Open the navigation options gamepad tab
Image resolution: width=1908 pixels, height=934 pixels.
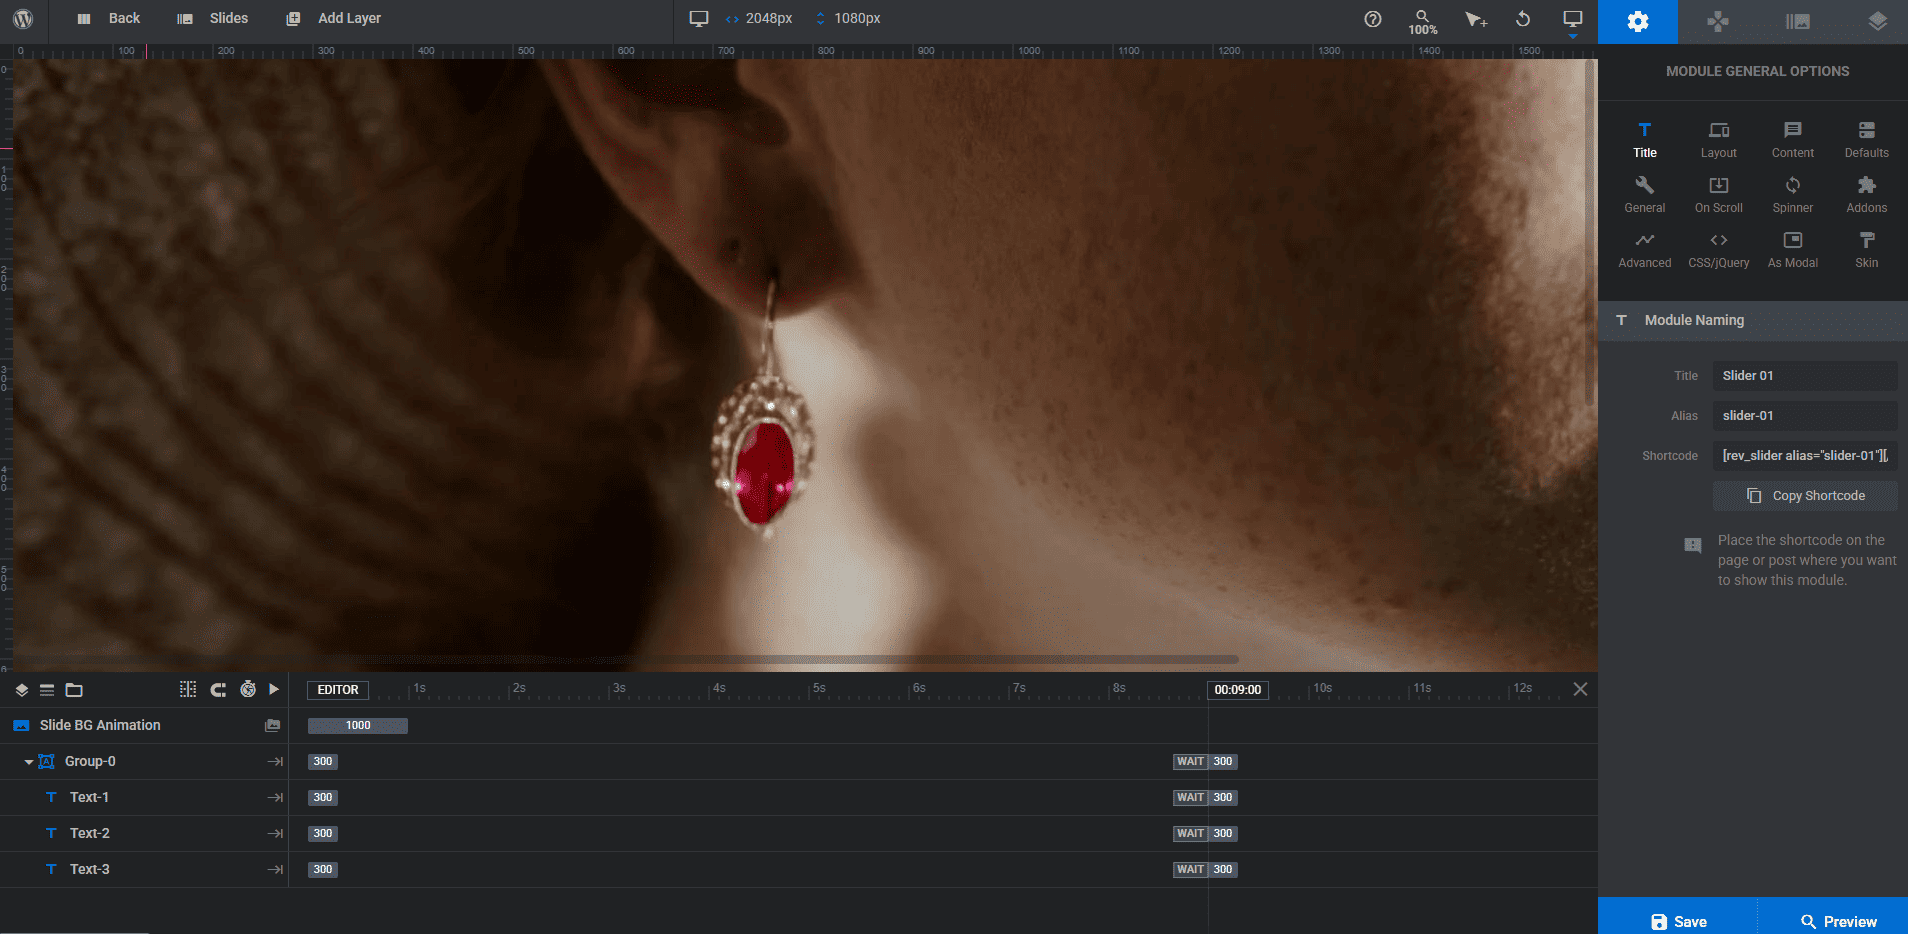pyautogui.click(x=1717, y=21)
